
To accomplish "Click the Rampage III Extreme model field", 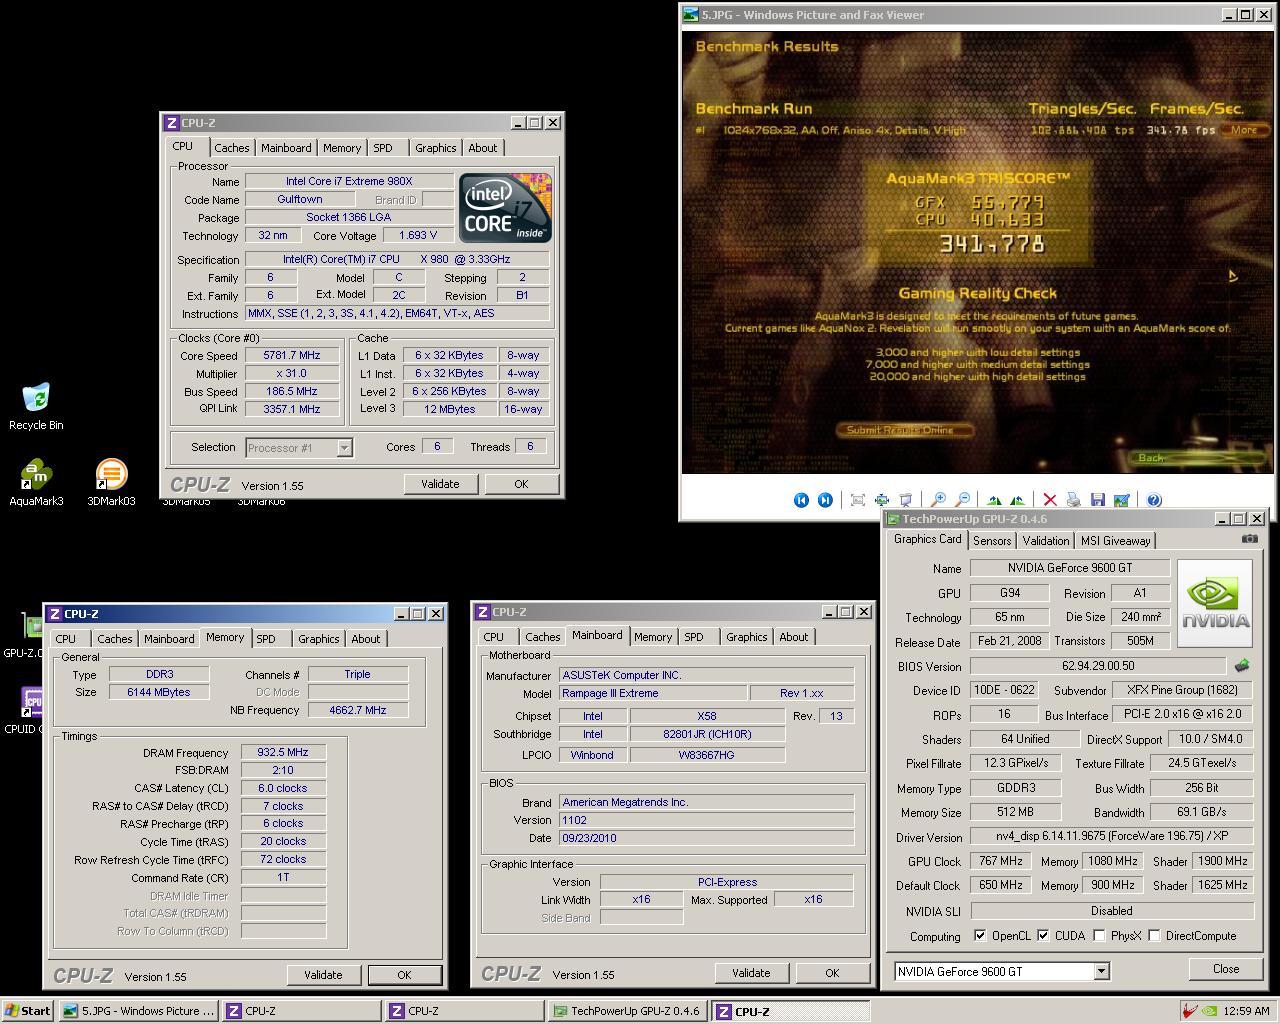I will [x=652, y=694].
